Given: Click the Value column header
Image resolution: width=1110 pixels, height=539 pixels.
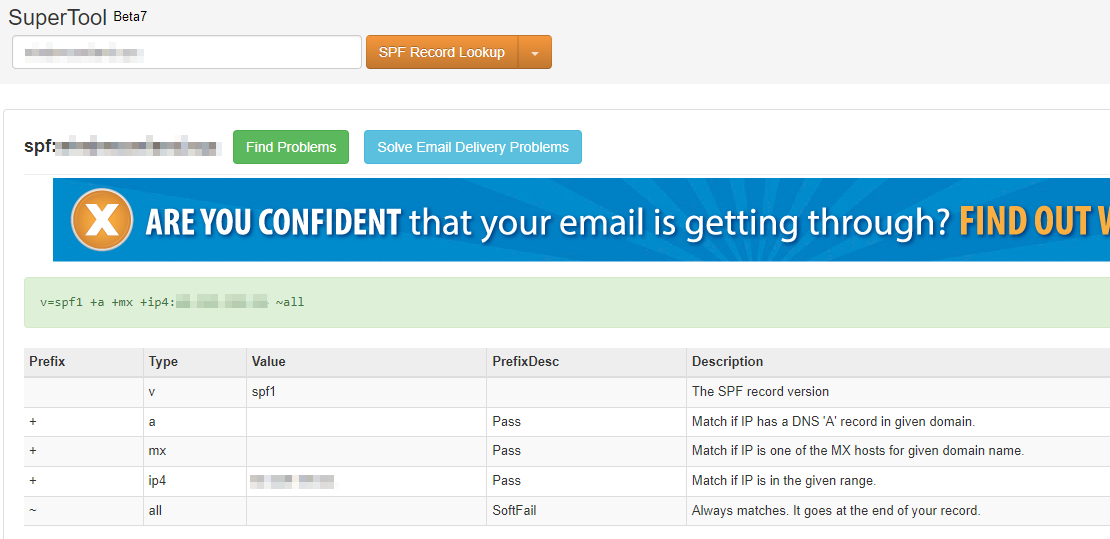Looking at the screenshot, I should (x=268, y=362).
